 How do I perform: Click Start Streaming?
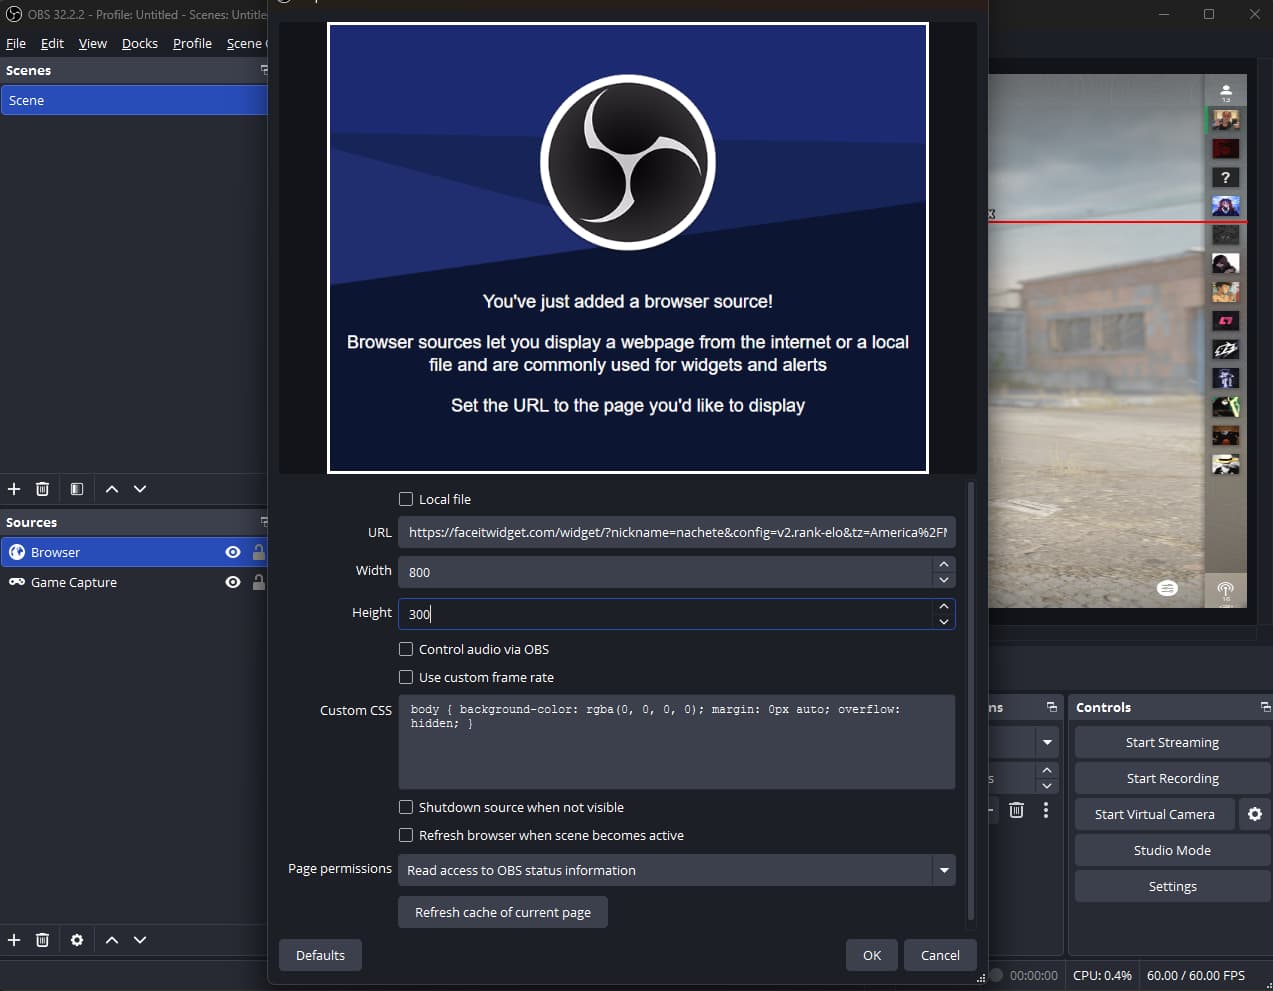click(1172, 742)
